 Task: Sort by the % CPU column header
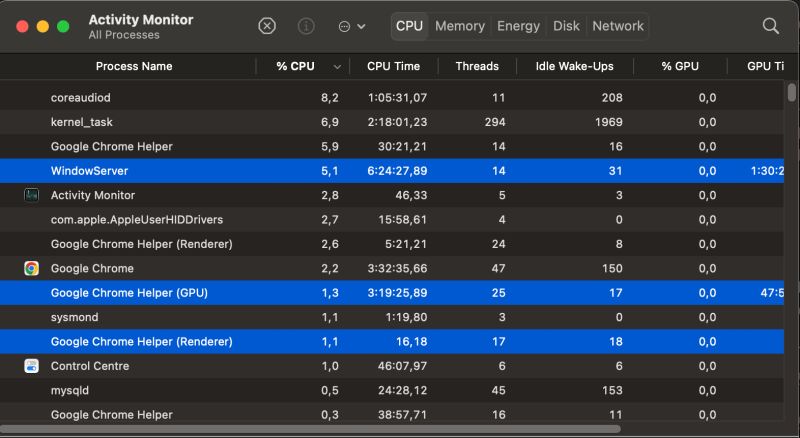295,66
